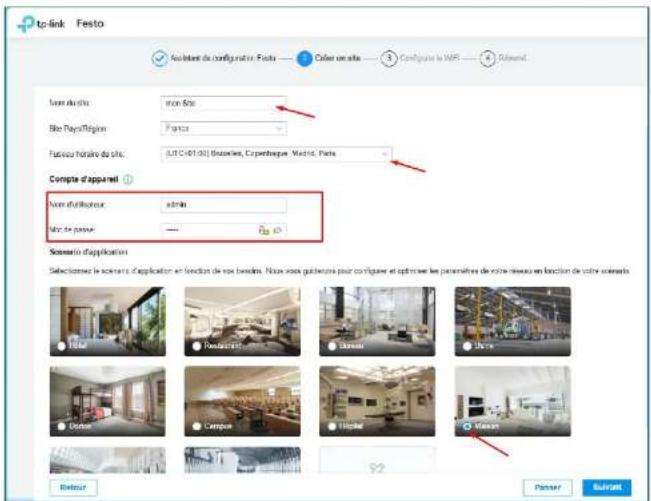Click the Retour button

pos(73,487)
